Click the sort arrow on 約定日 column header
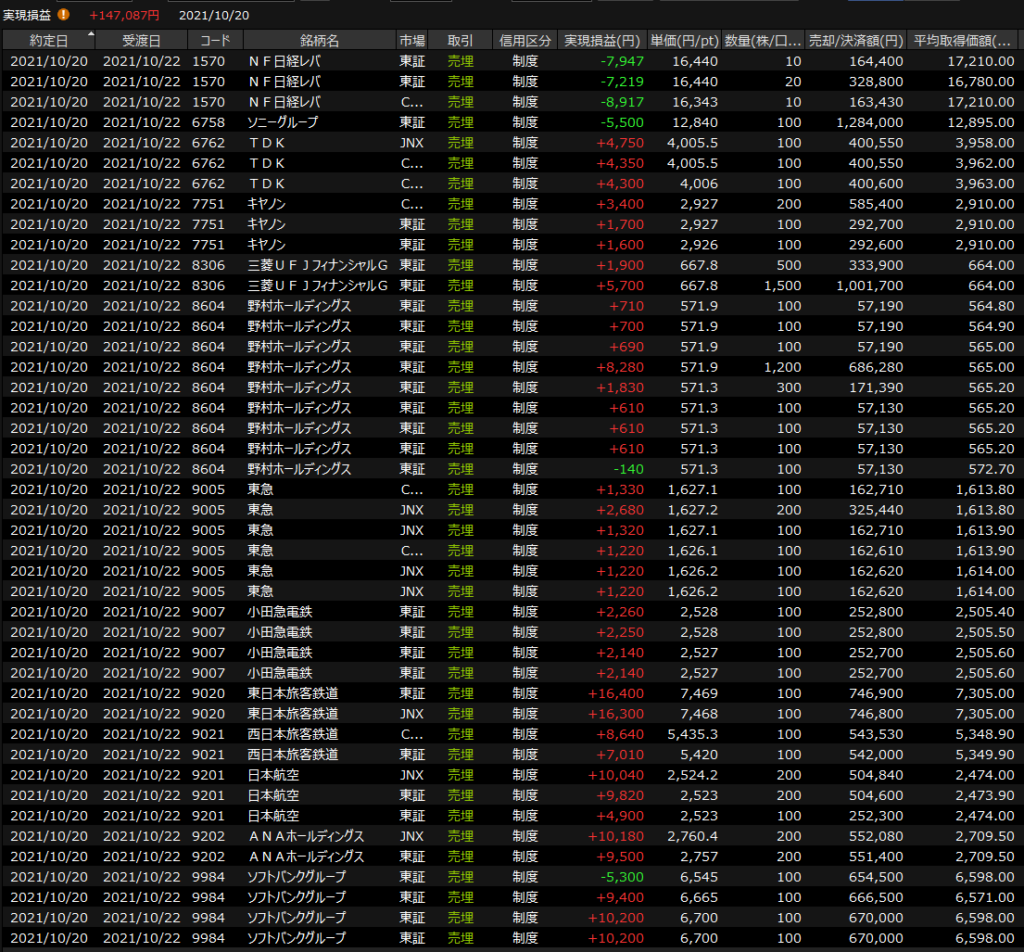Viewport: 1024px width, 952px height. point(92,34)
